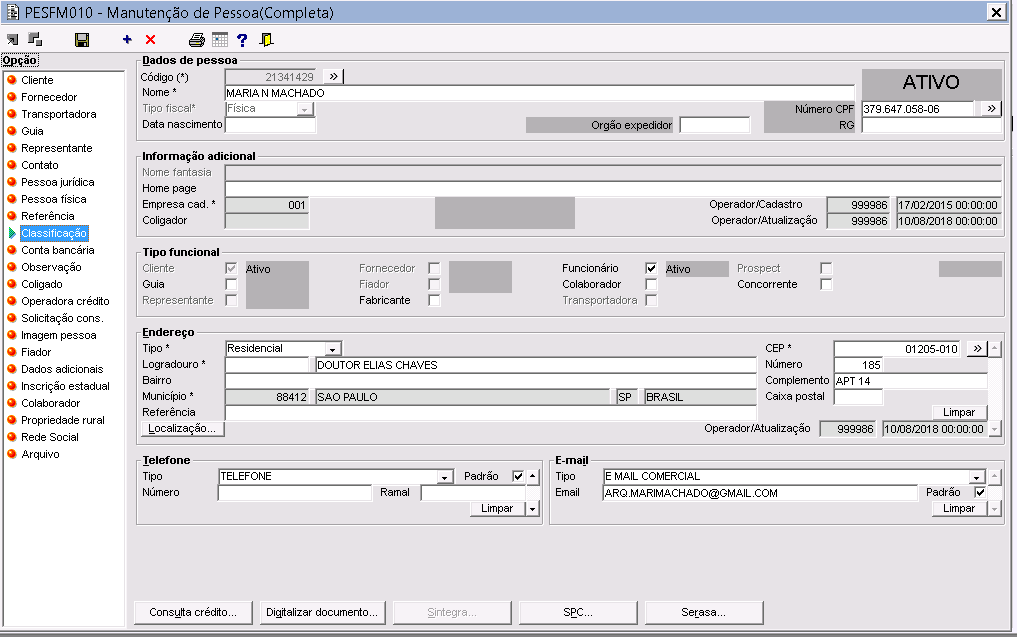Open Rede Social in the Opção list
This screenshot has height=637, width=1017.
pyautogui.click(x=49, y=437)
